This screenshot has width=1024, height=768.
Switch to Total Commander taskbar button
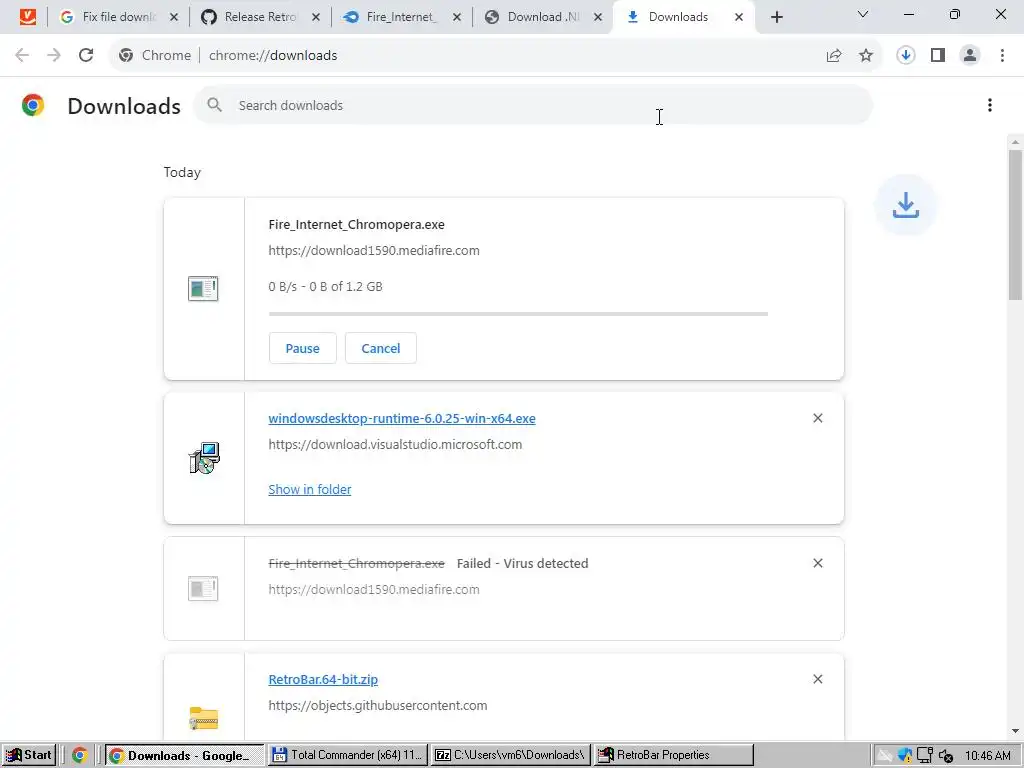(347, 755)
